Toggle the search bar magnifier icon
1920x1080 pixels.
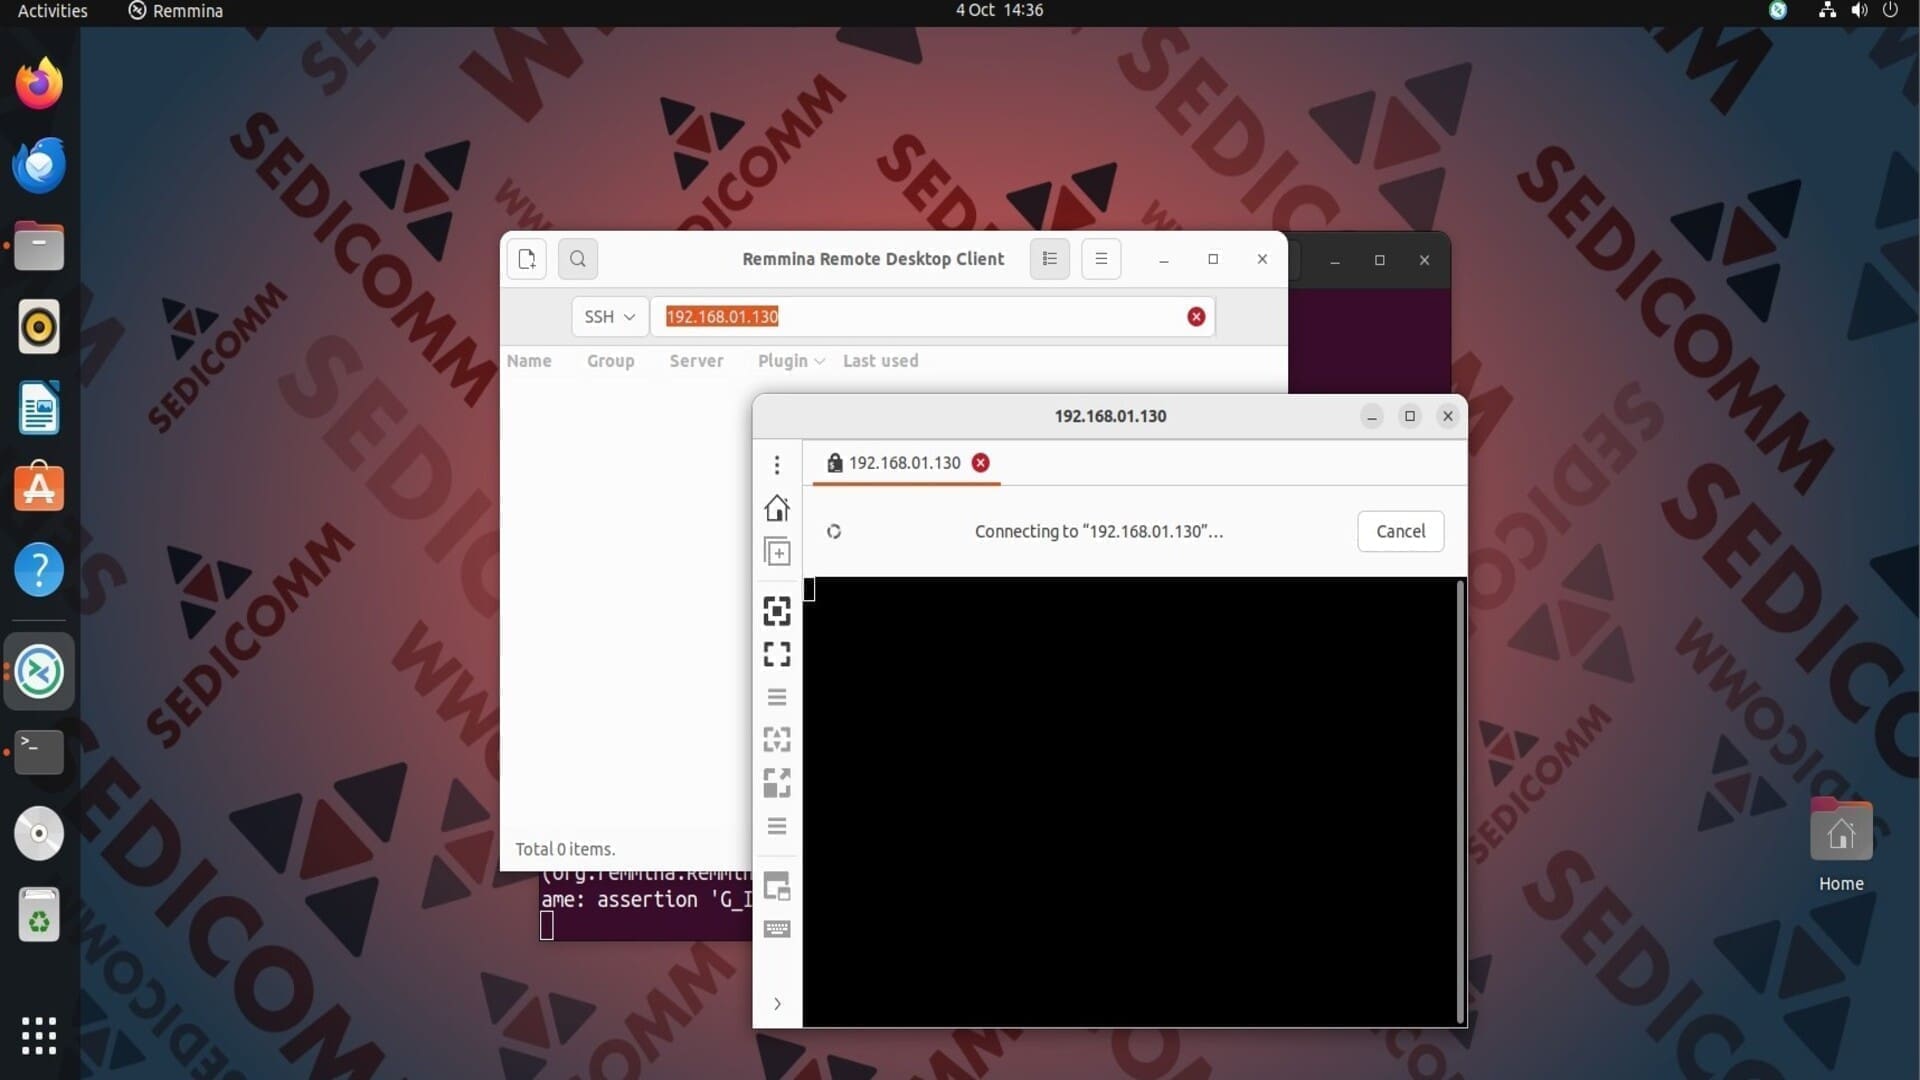(x=578, y=259)
